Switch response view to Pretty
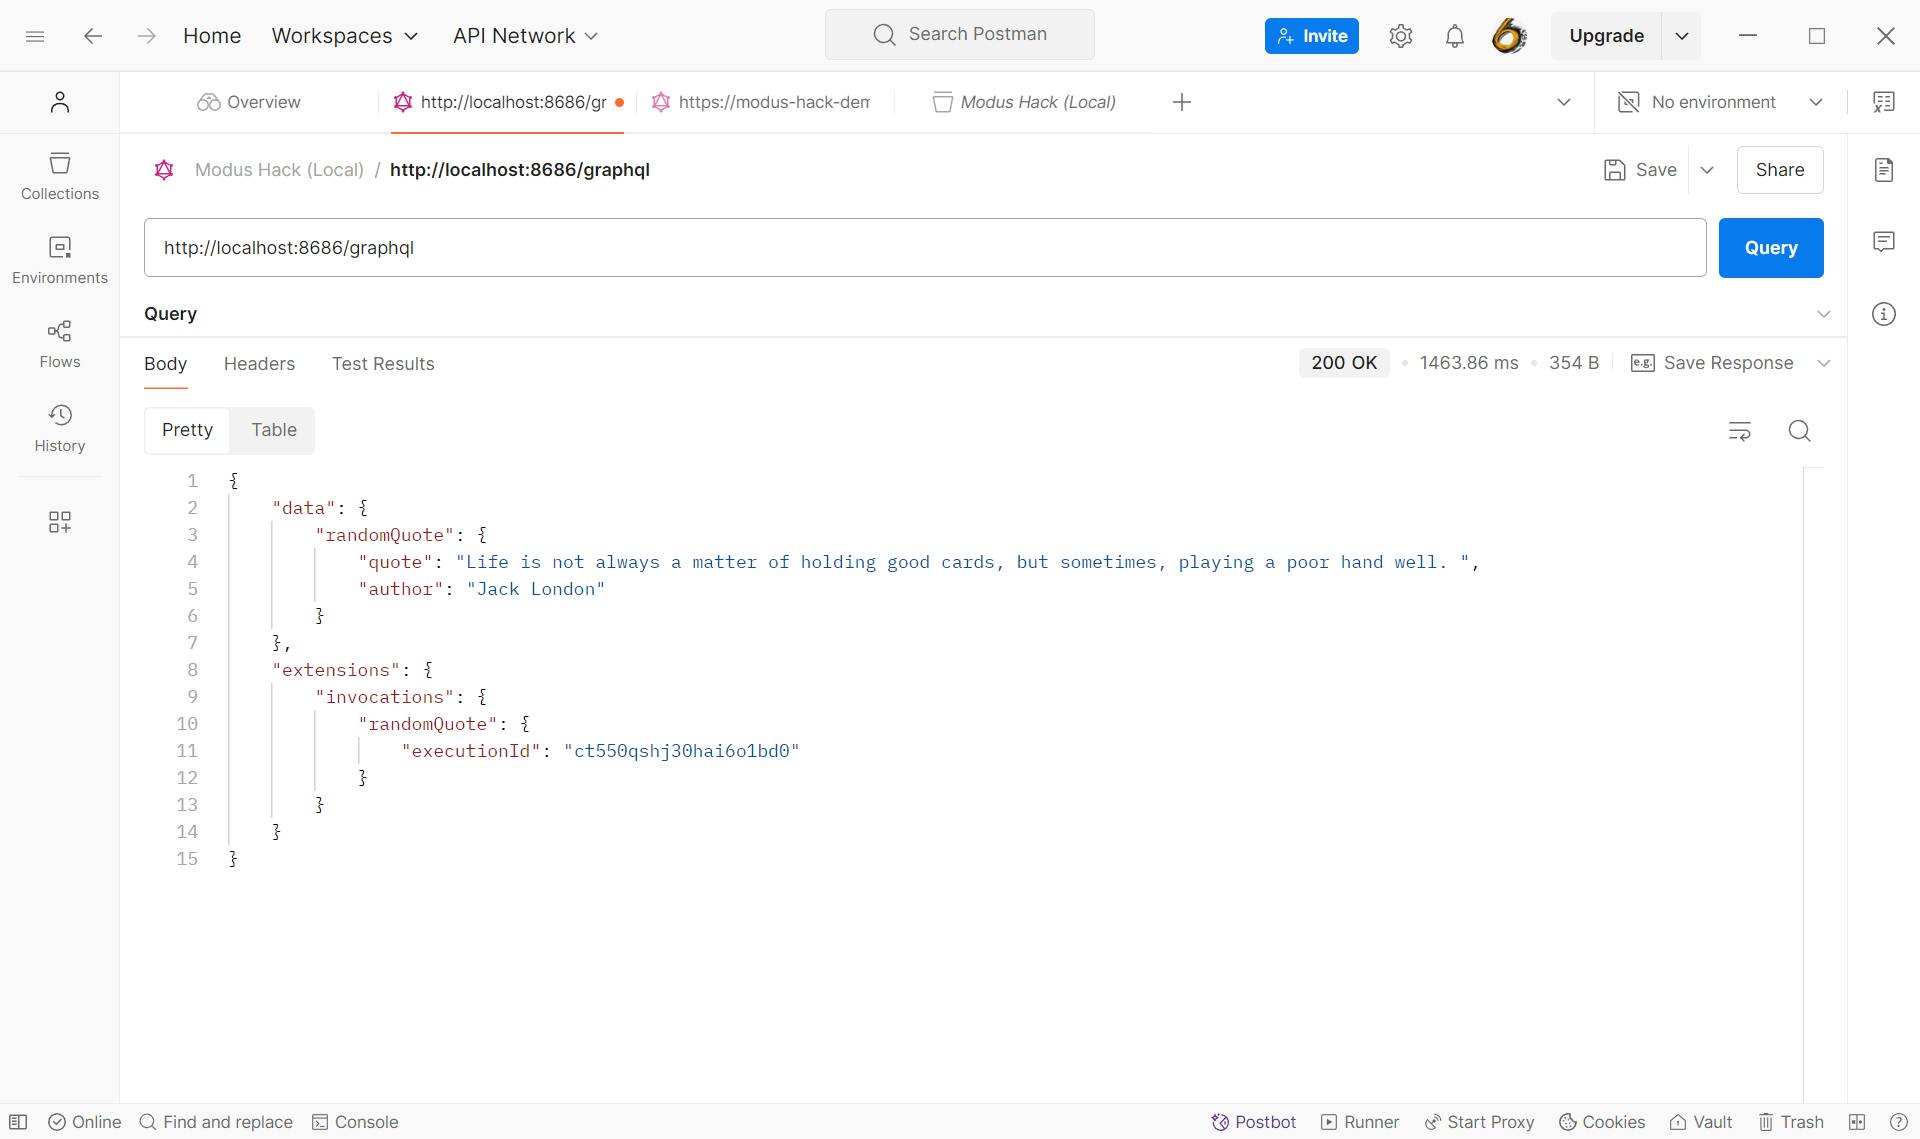The height and width of the screenshot is (1139, 1920). coord(187,430)
